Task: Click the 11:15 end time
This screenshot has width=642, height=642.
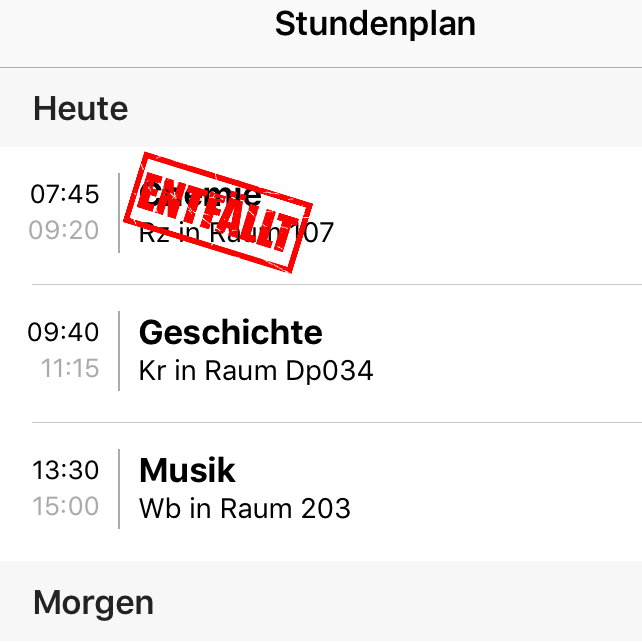Action: click(70, 369)
